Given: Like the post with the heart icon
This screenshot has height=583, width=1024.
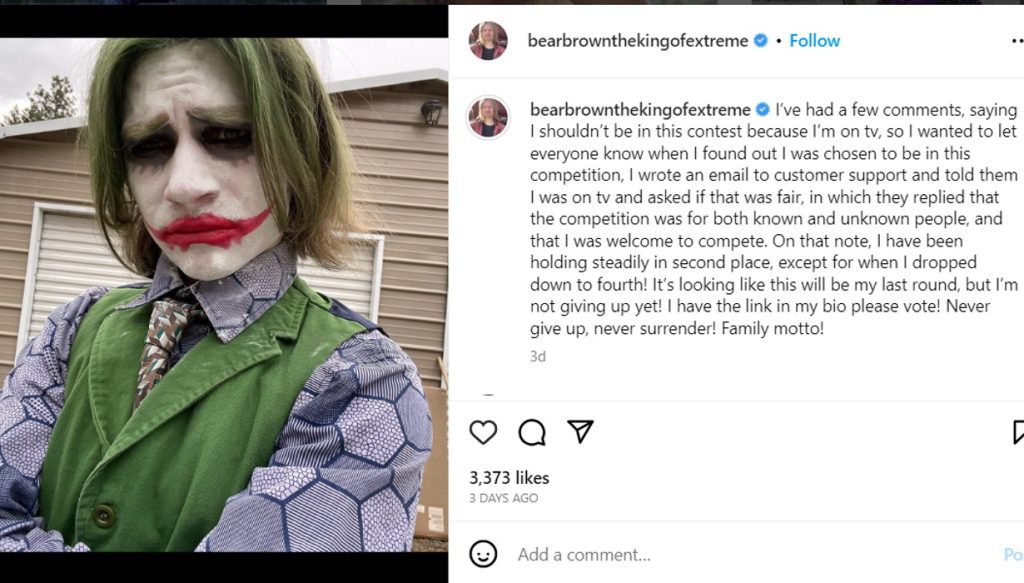Looking at the screenshot, I should pos(483,432).
